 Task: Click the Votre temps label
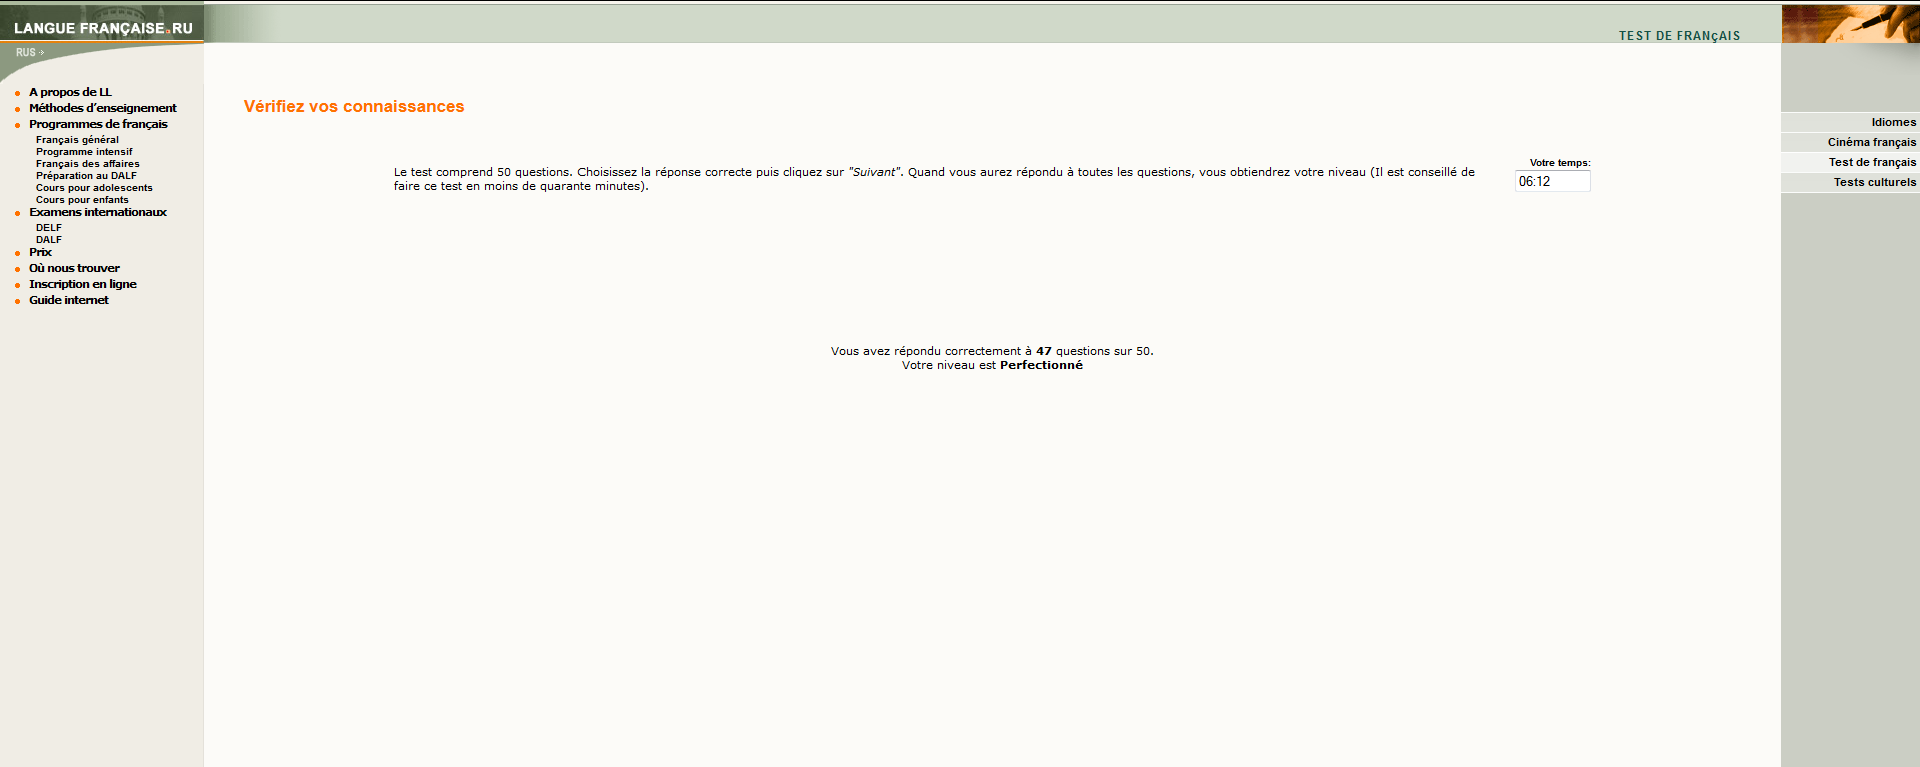coord(1559,163)
